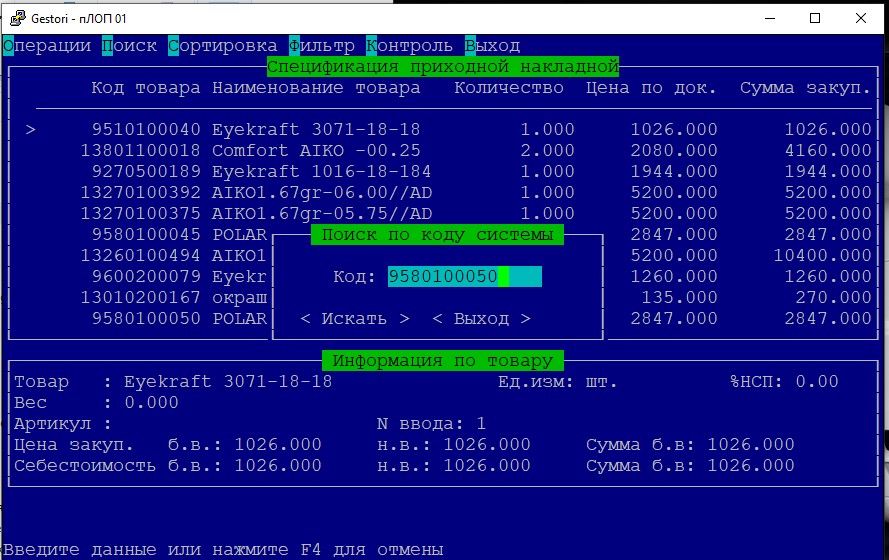Click sum value 270.000
The height and width of the screenshot is (560, 889).
tap(833, 297)
